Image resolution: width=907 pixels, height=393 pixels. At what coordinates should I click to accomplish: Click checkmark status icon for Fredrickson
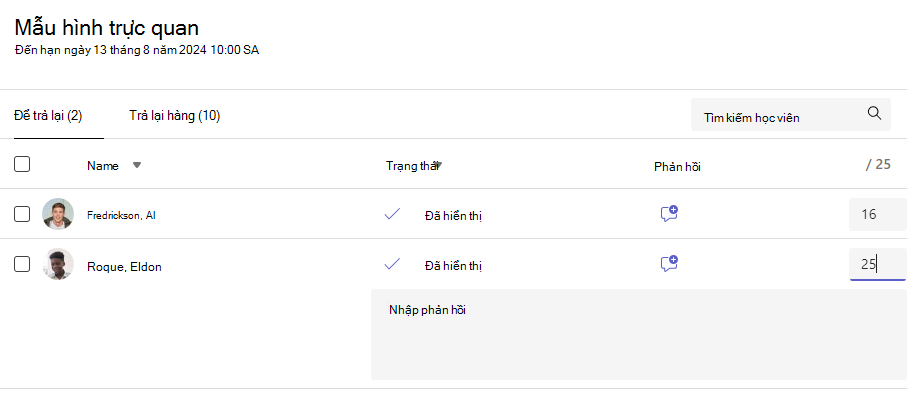tap(392, 214)
